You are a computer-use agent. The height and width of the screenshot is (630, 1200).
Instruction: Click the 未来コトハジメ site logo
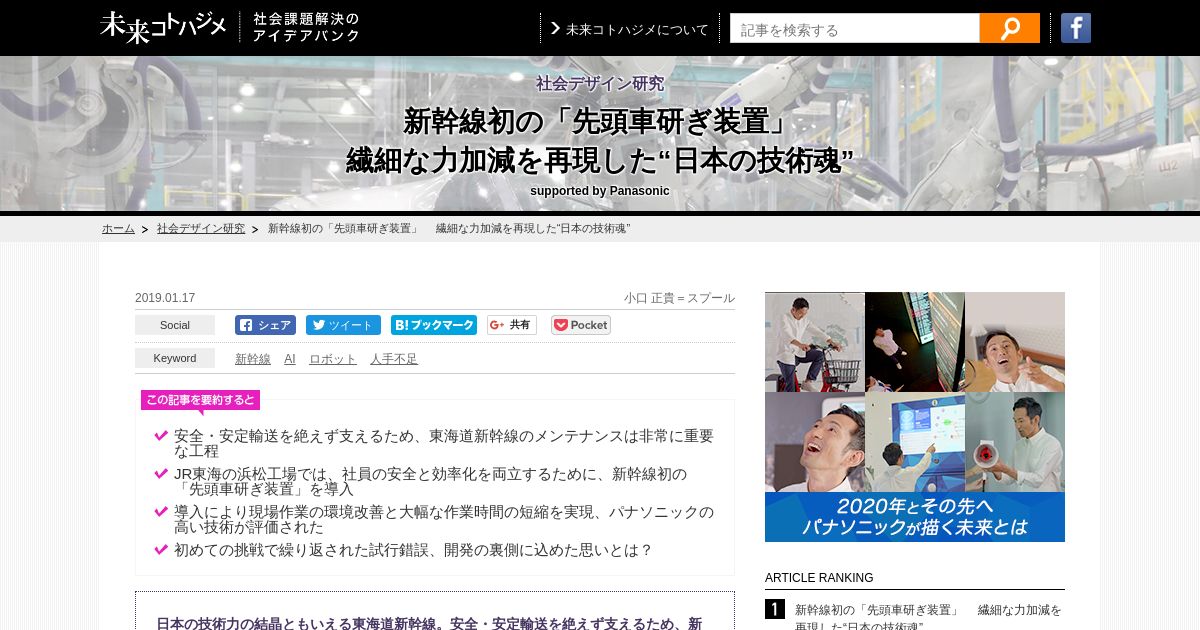click(163, 27)
